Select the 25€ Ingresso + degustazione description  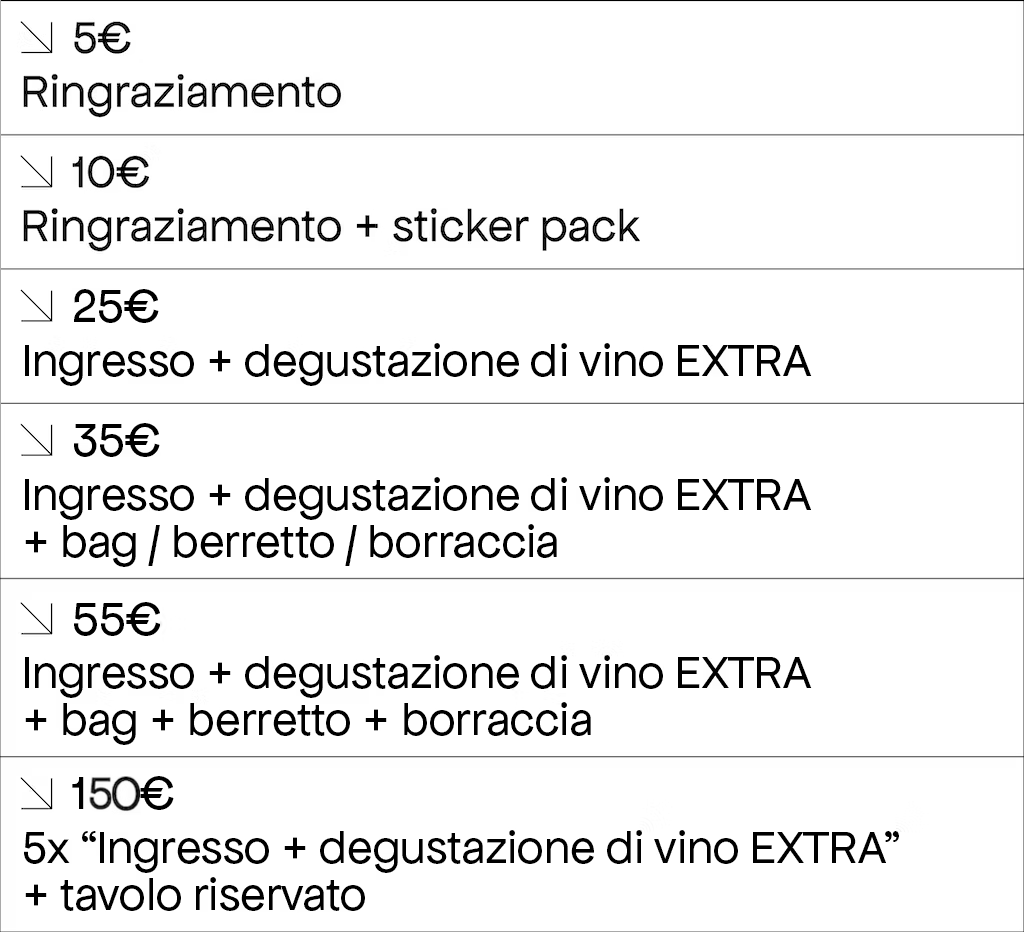pos(417,362)
